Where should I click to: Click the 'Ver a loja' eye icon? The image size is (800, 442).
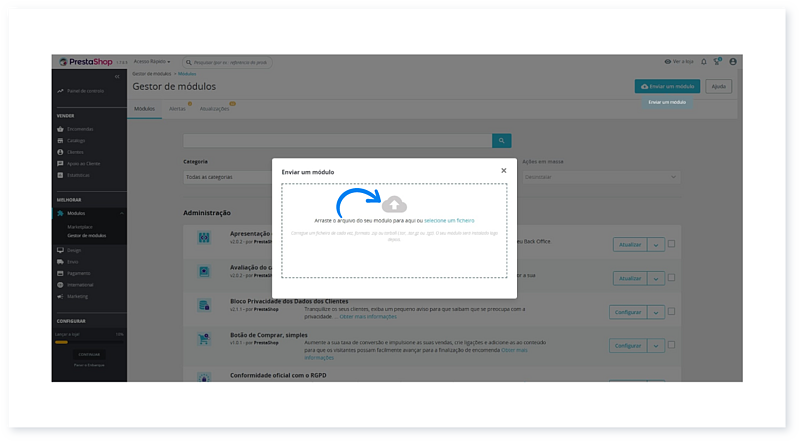(x=668, y=62)
